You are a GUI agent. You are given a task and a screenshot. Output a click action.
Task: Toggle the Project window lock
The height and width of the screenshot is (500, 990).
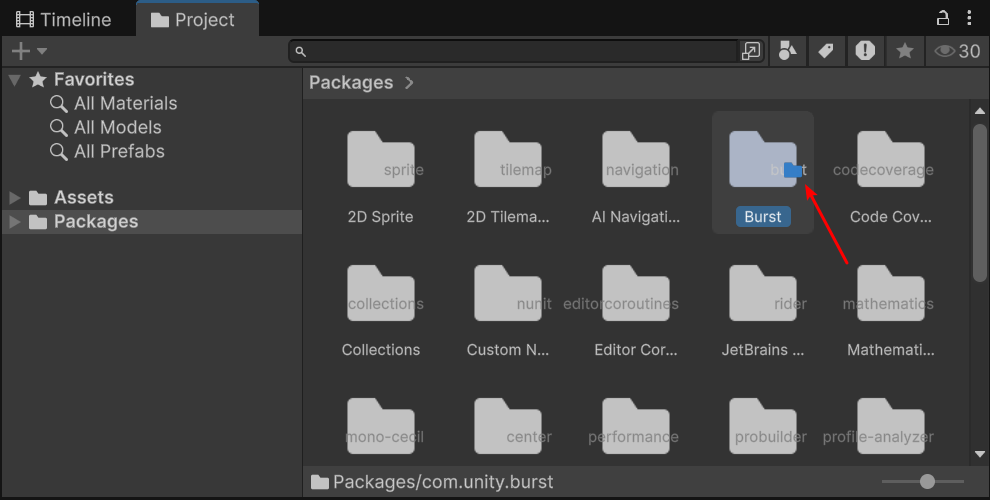point(943,18)
